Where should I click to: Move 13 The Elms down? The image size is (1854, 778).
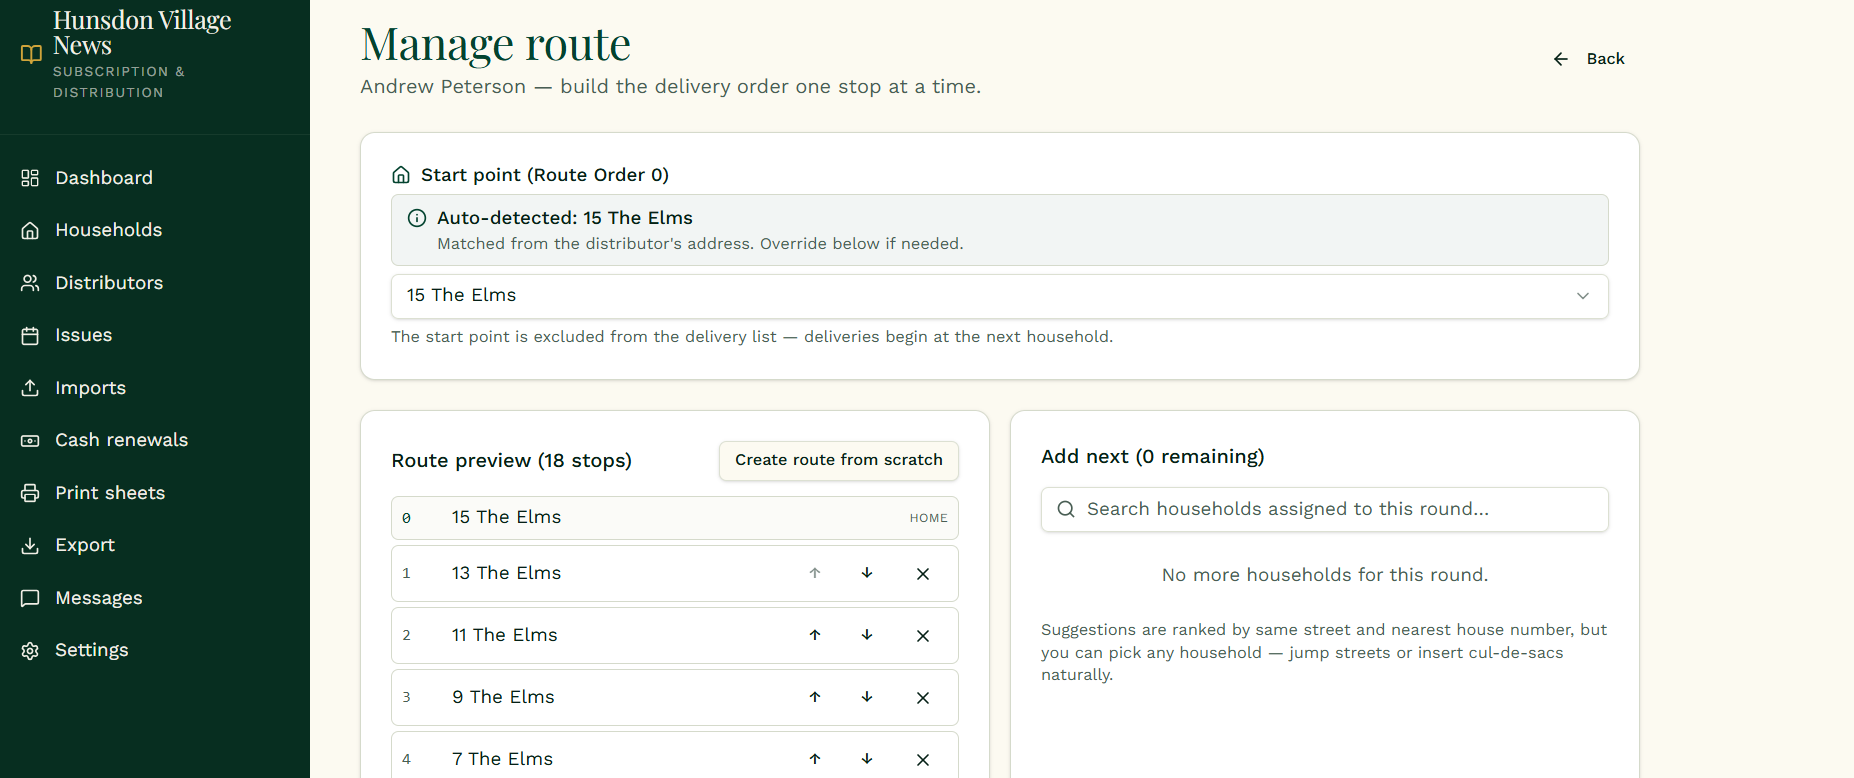tap(867, 573)
